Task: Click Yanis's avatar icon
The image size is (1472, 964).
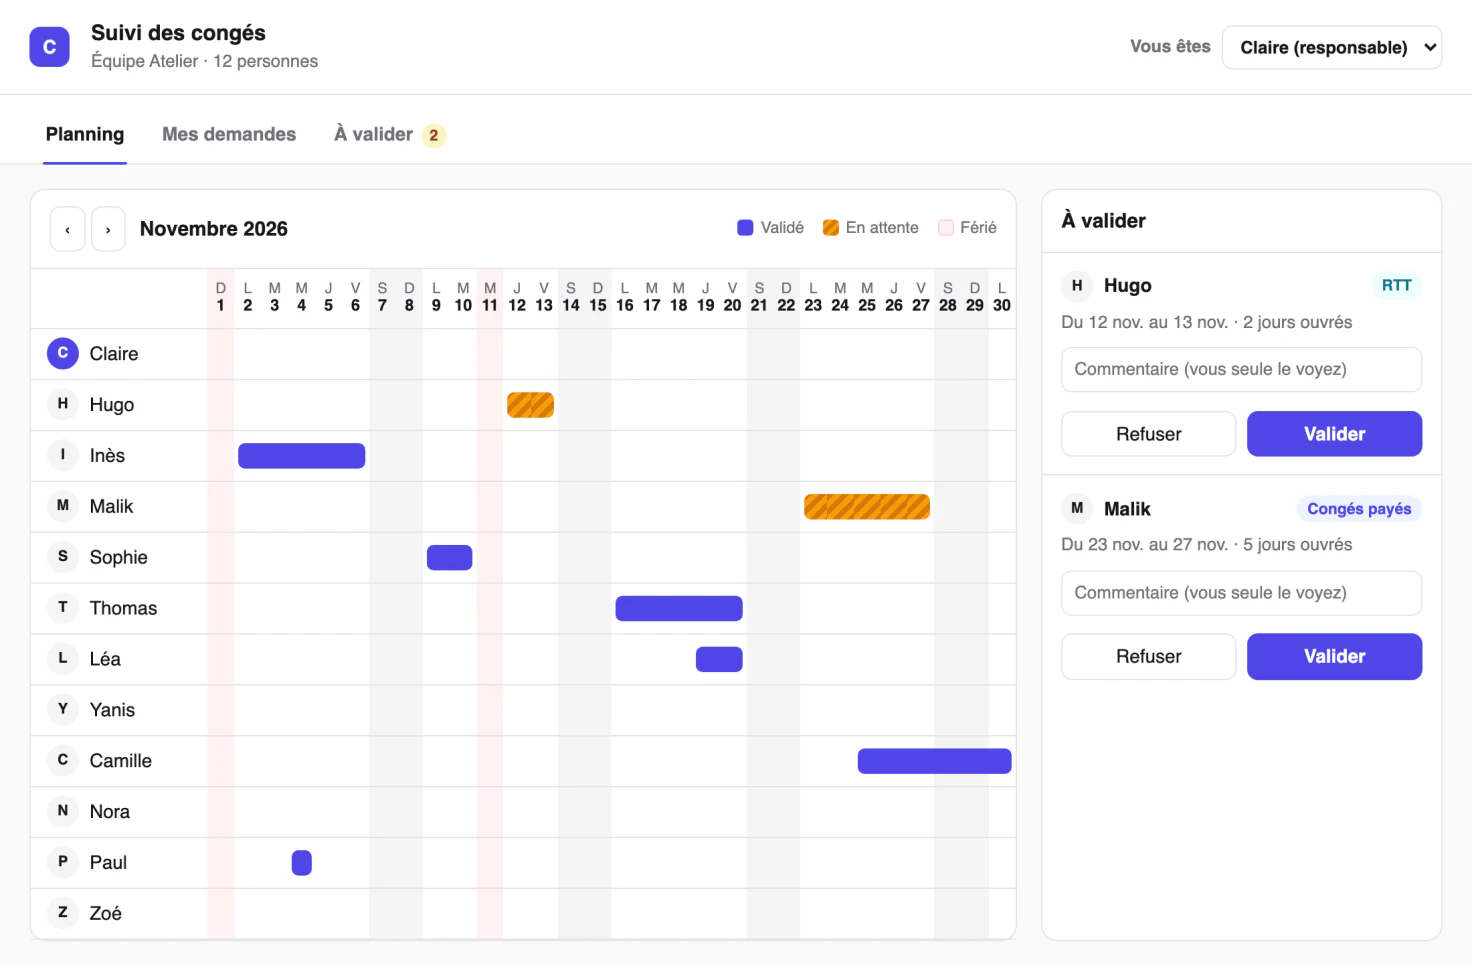Action: [63, 710]
